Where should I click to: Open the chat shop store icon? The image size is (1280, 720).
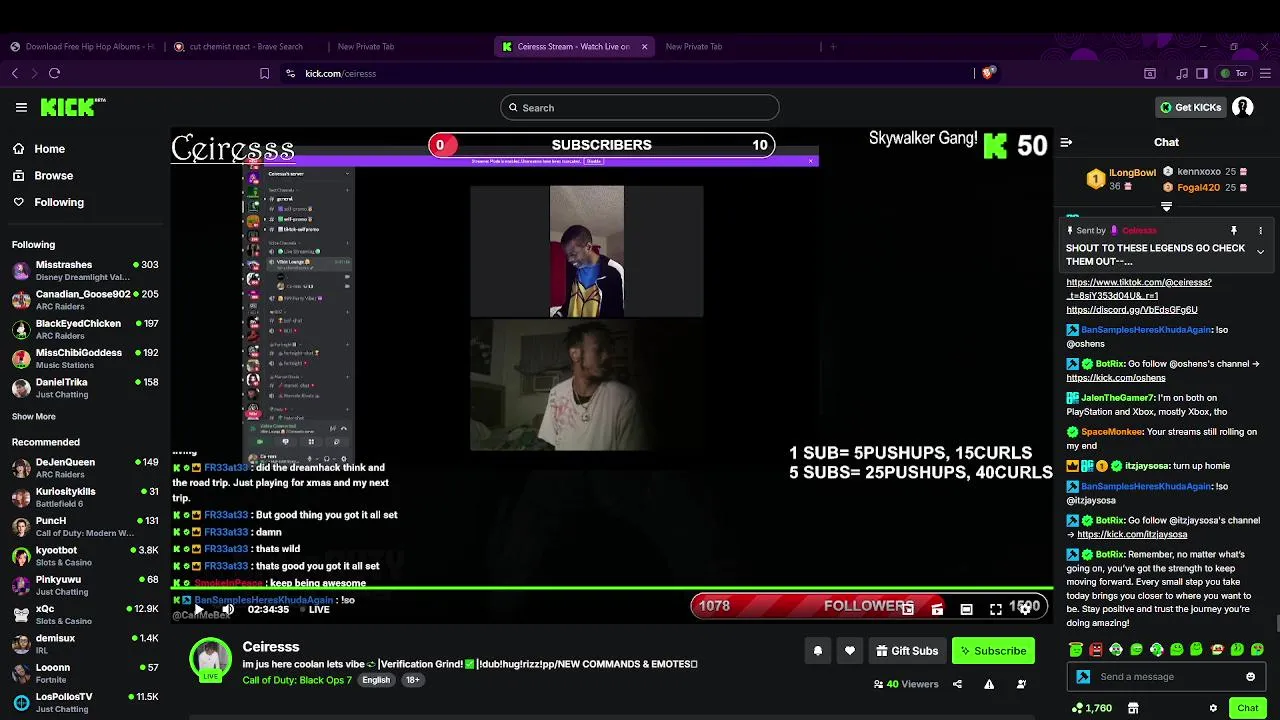1133,708
